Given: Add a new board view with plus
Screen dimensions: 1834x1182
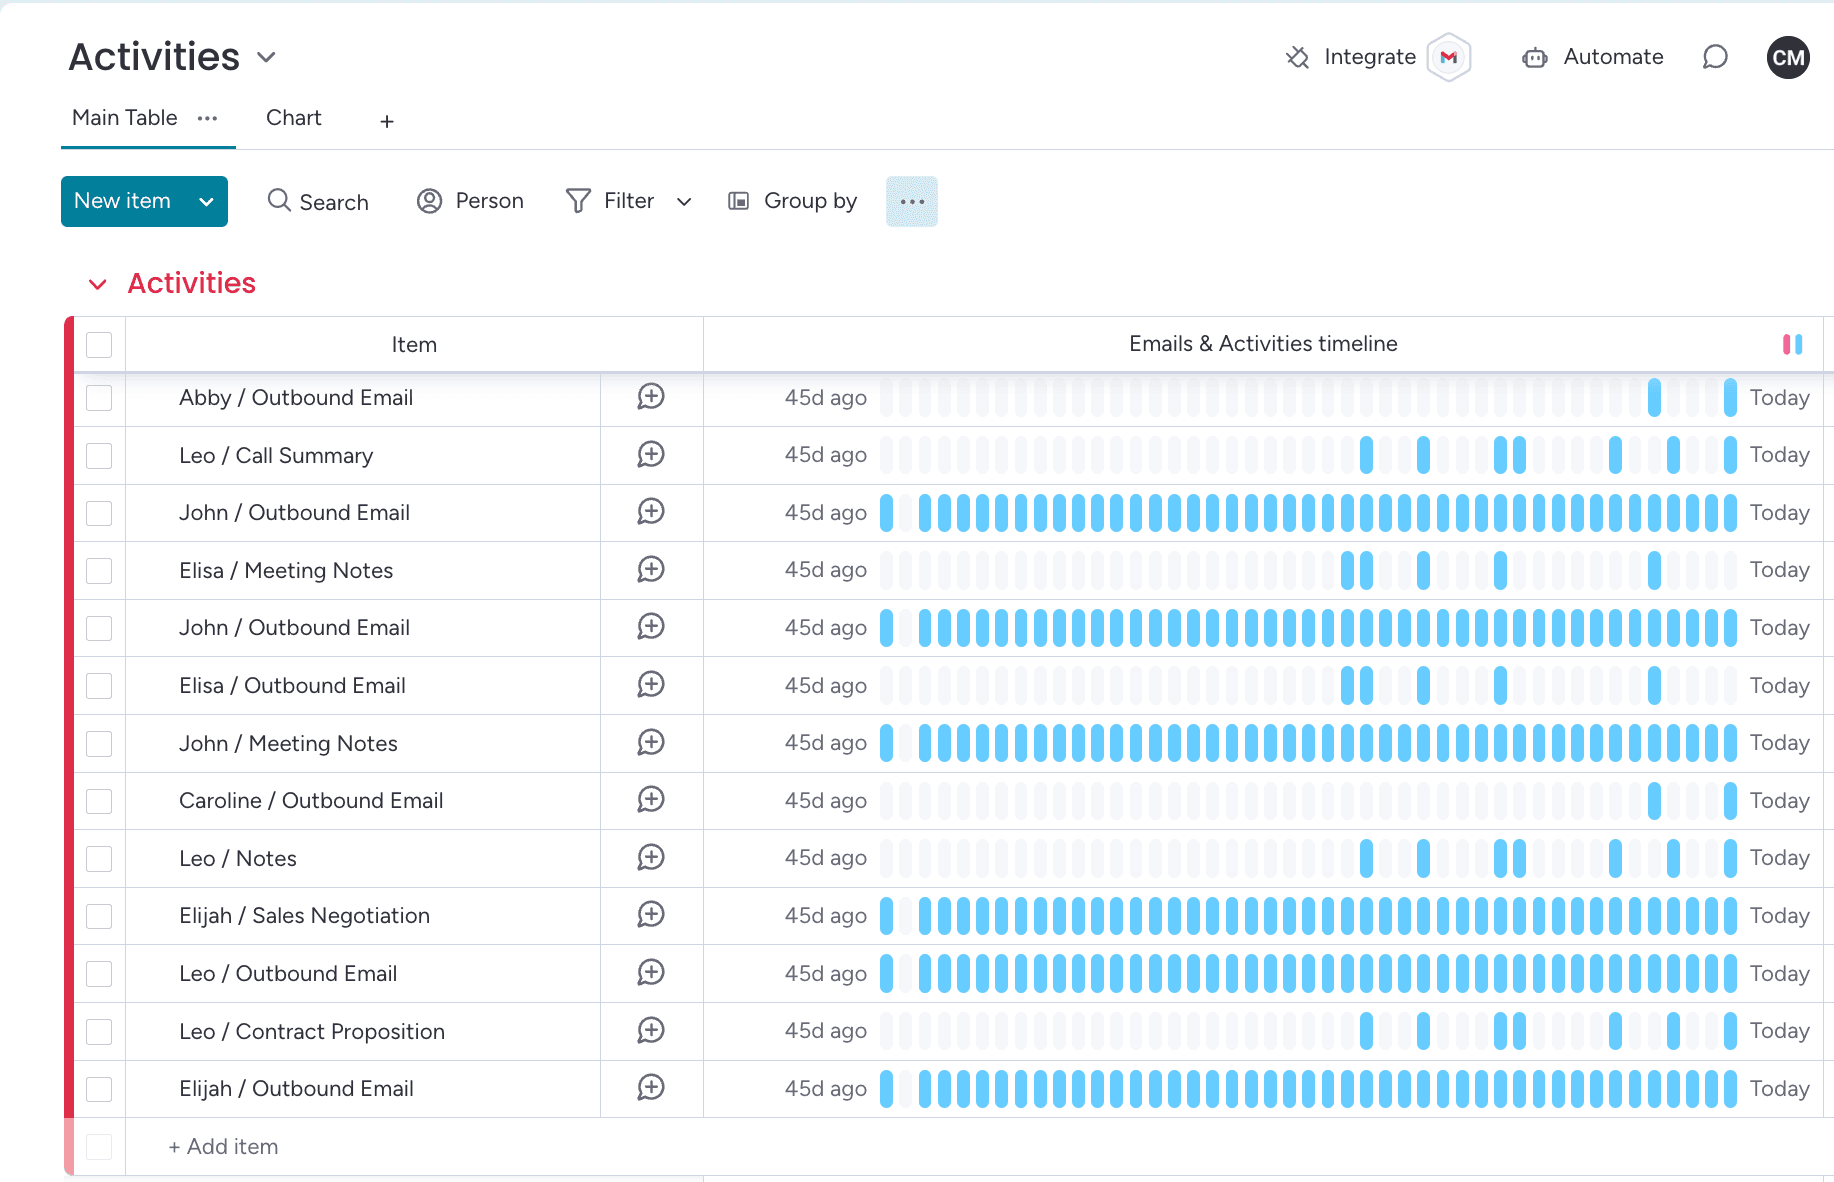Looking at the screenshot, I should pos(387,121).
